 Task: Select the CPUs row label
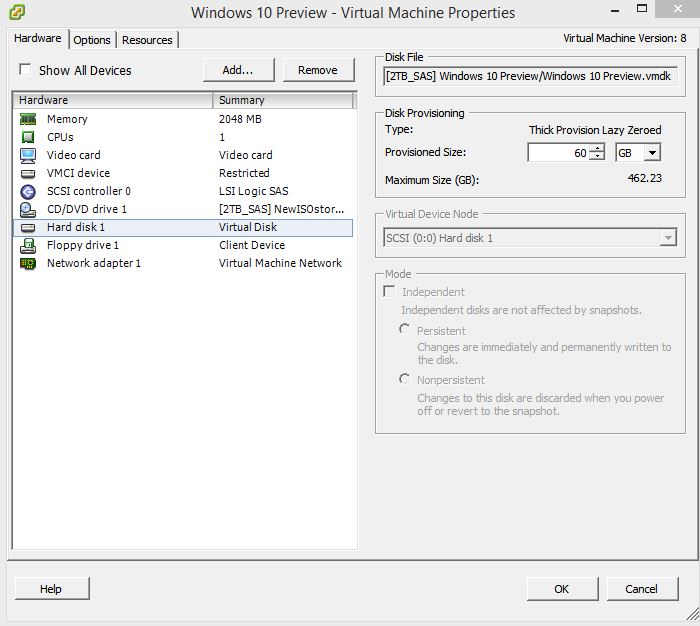pos(60,137)
